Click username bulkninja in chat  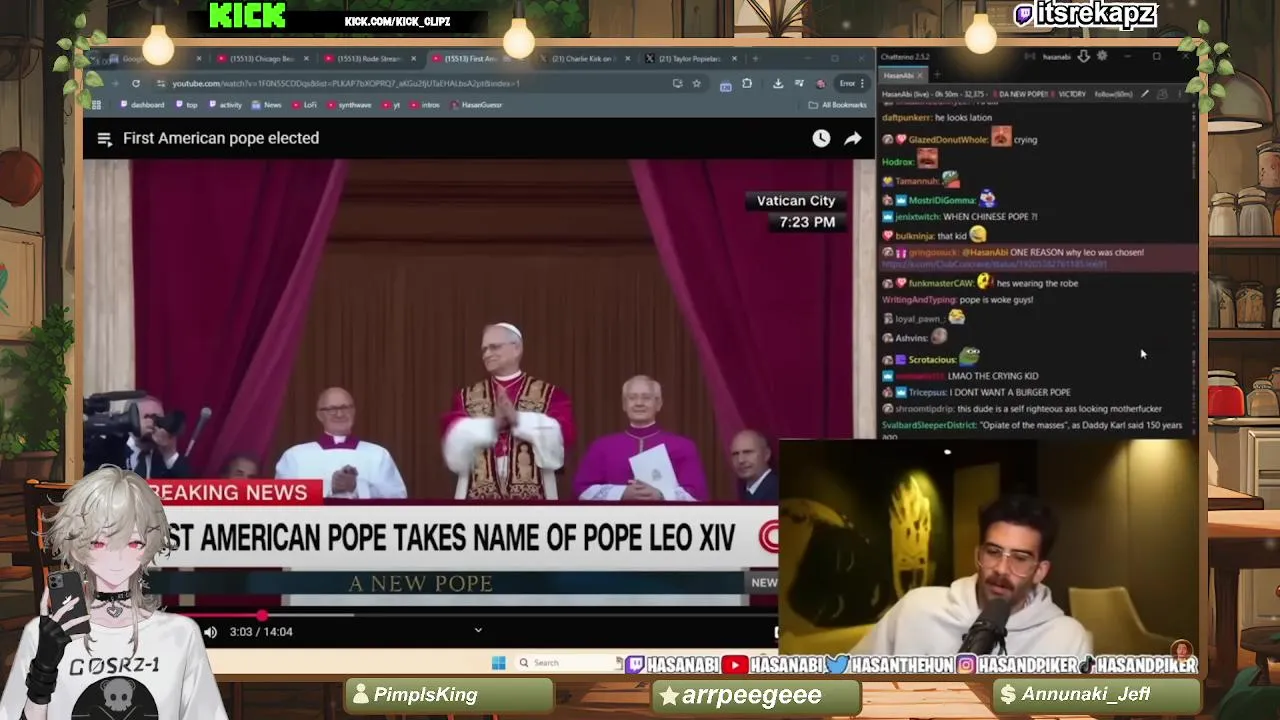[x=915, y=237]
